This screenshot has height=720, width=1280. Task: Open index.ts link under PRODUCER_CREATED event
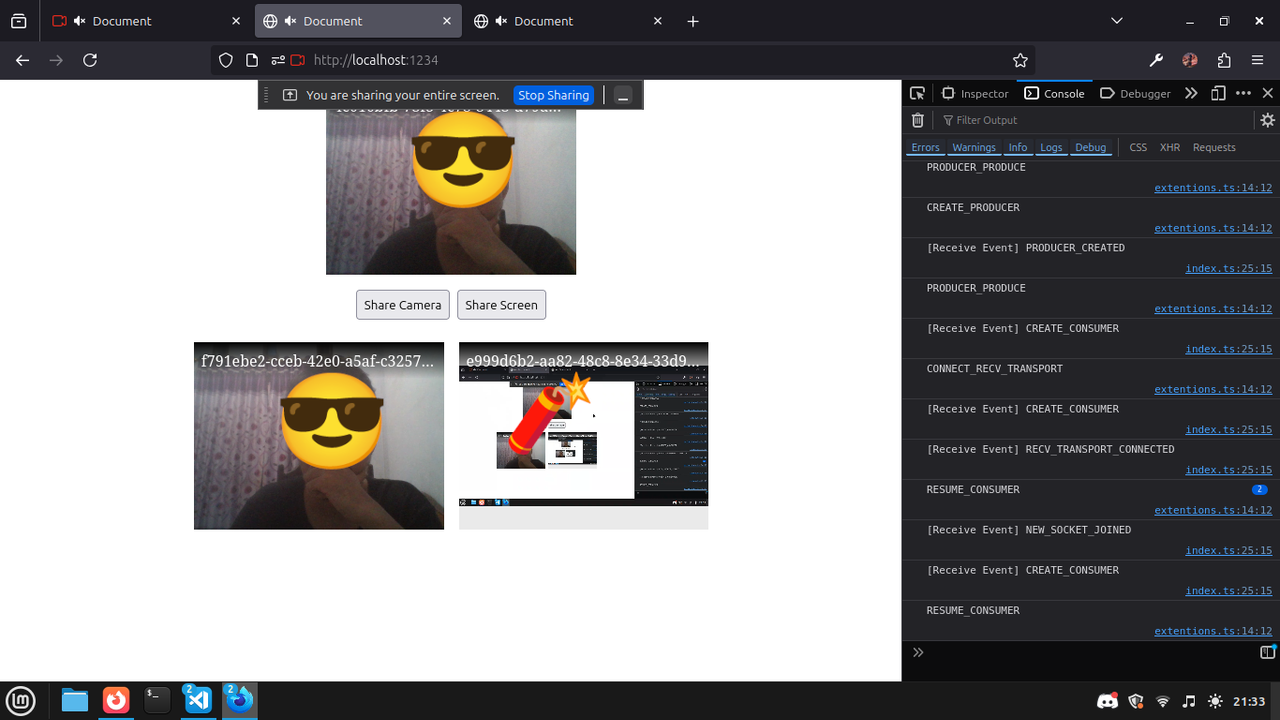(1229, 268)
